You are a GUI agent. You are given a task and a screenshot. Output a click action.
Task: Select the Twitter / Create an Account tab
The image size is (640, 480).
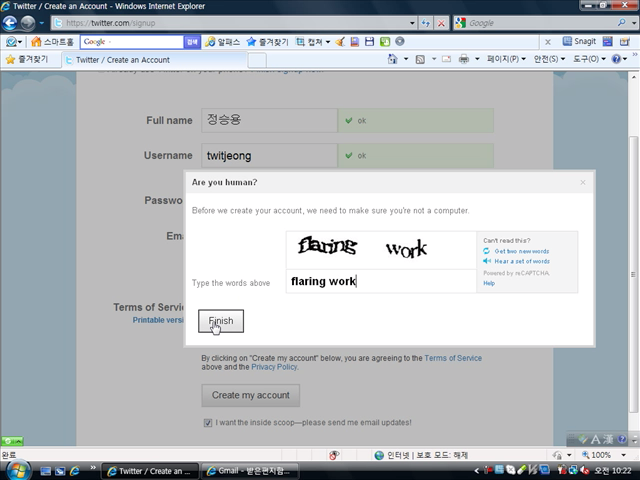coord(154,60)
